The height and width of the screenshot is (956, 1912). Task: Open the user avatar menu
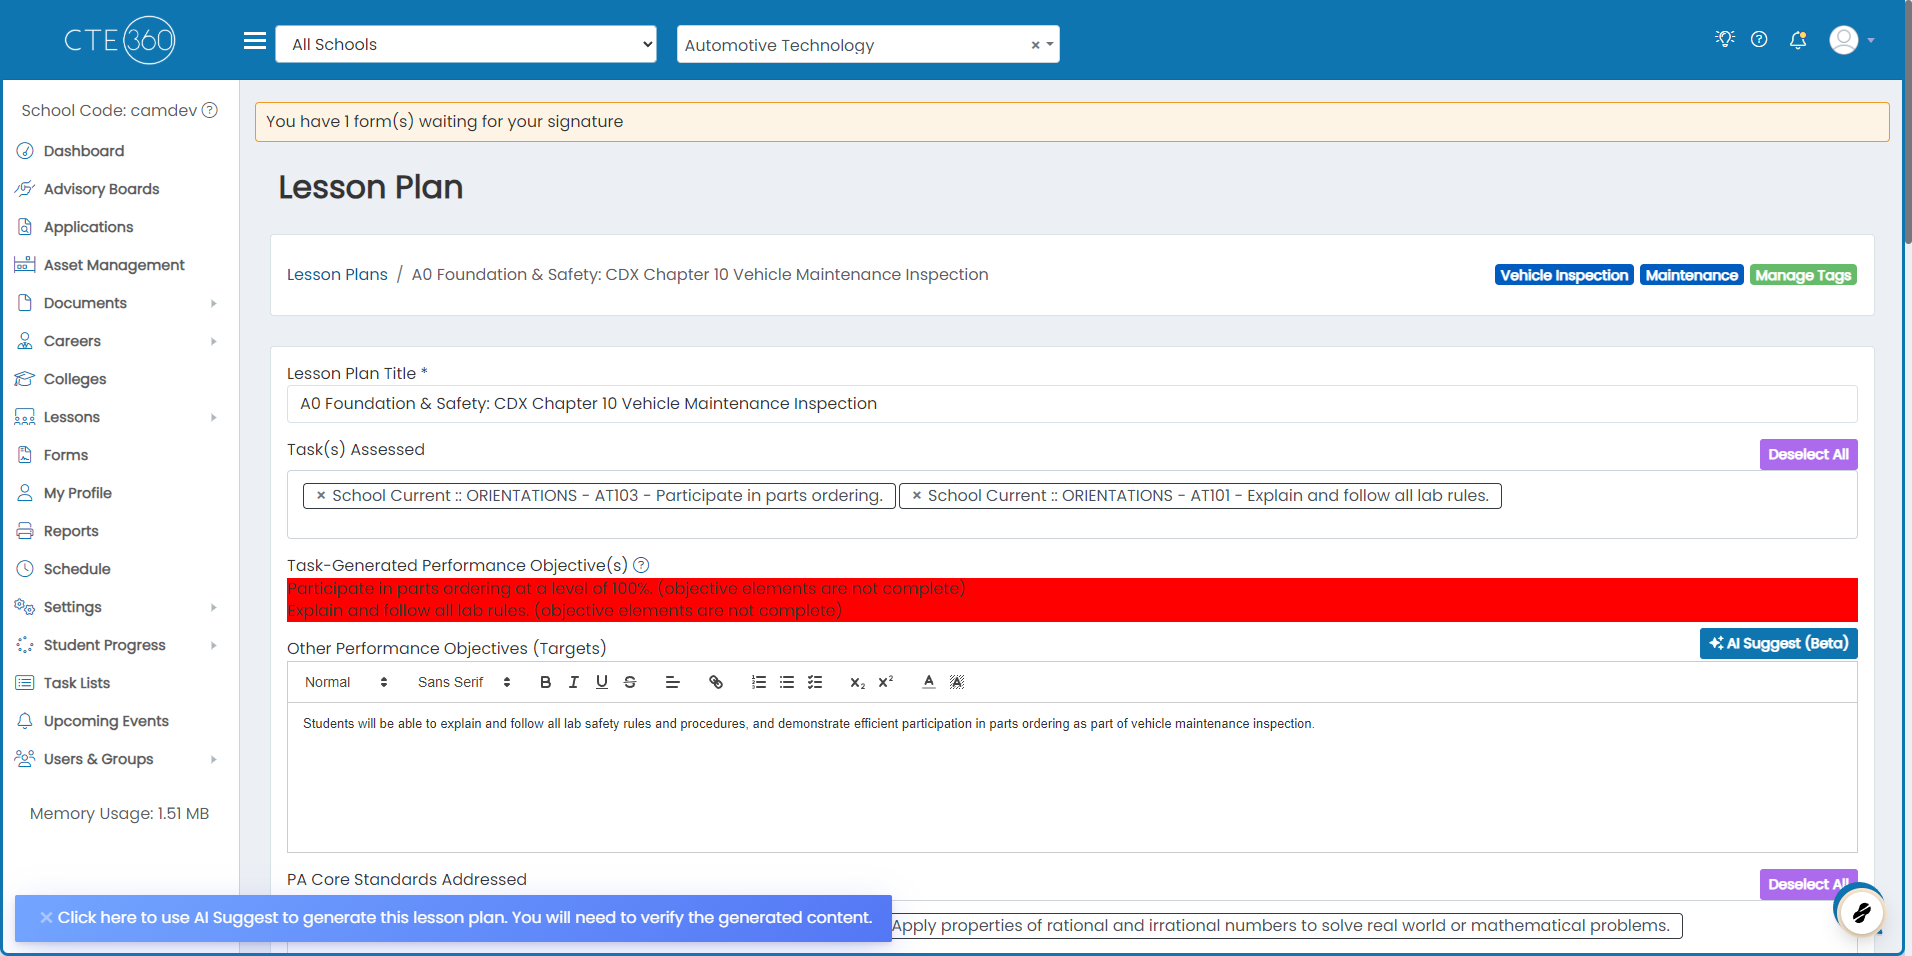1851,40
